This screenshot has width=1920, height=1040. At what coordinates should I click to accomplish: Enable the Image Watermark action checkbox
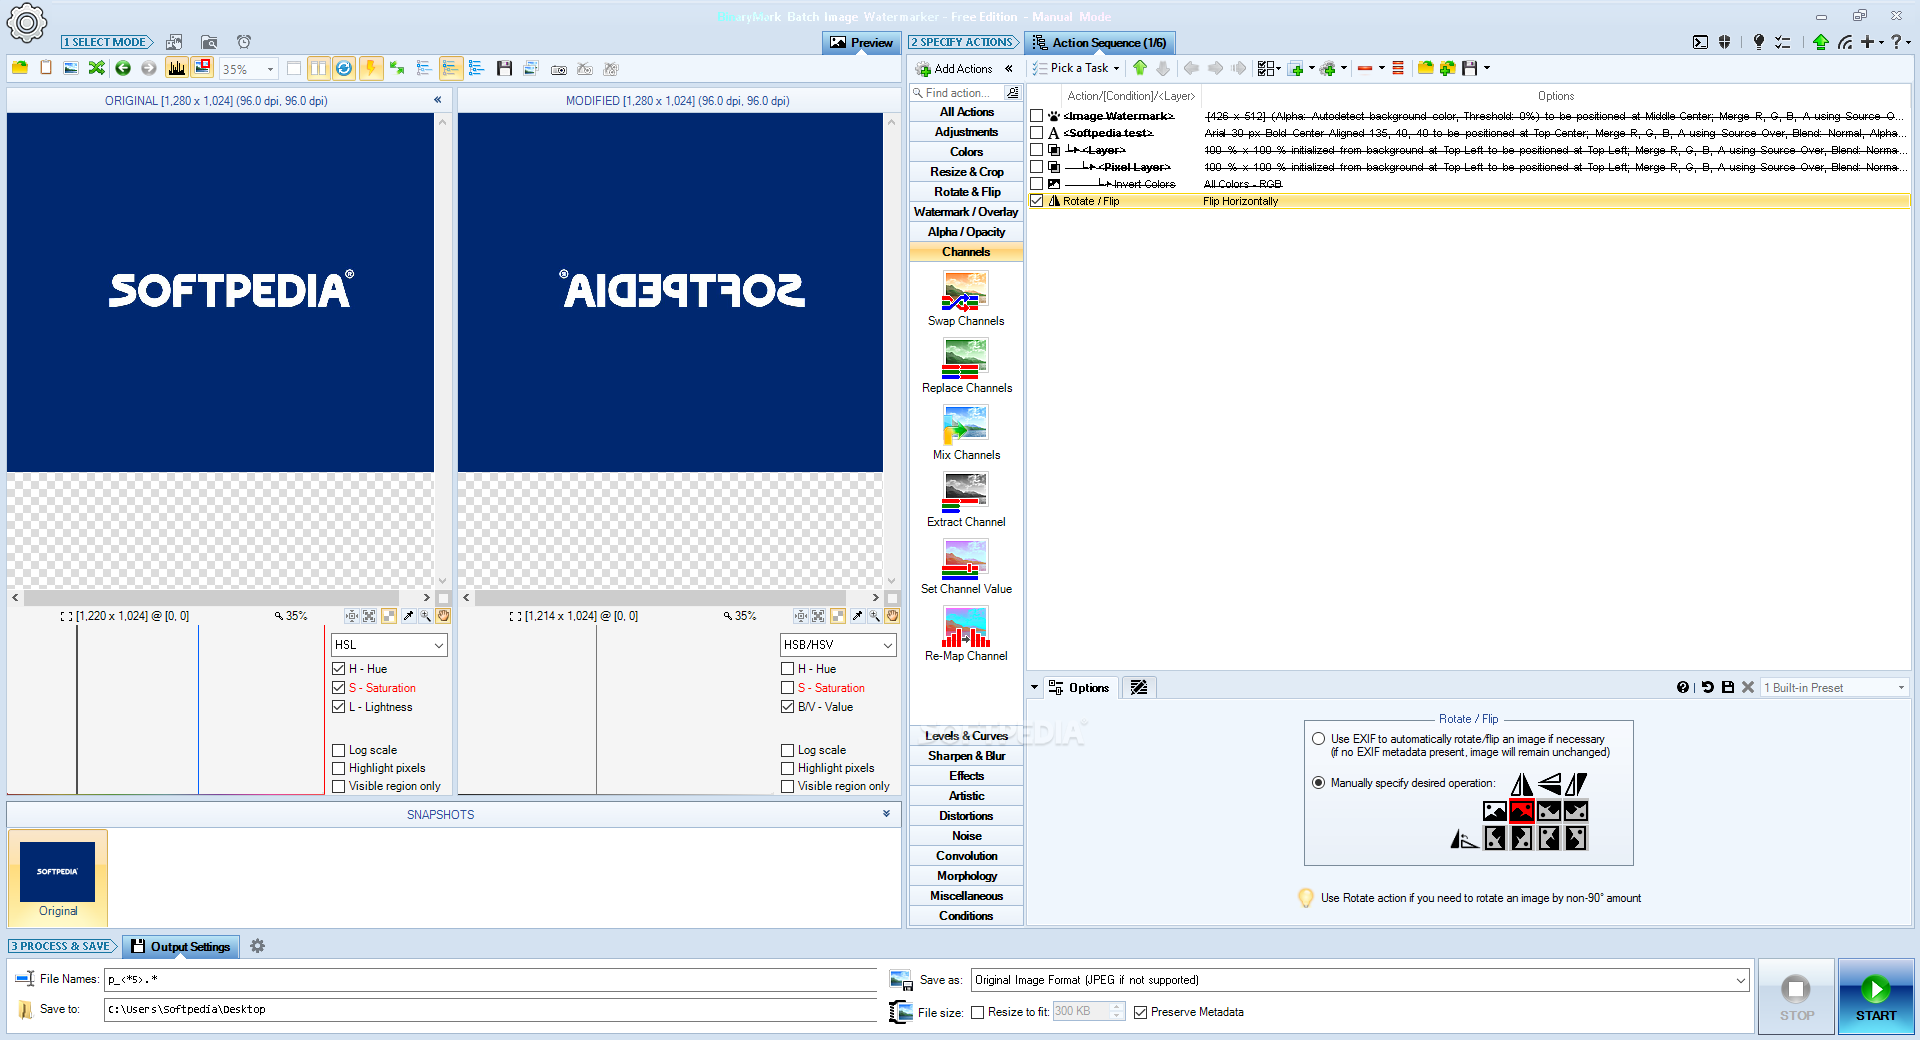1037,116
